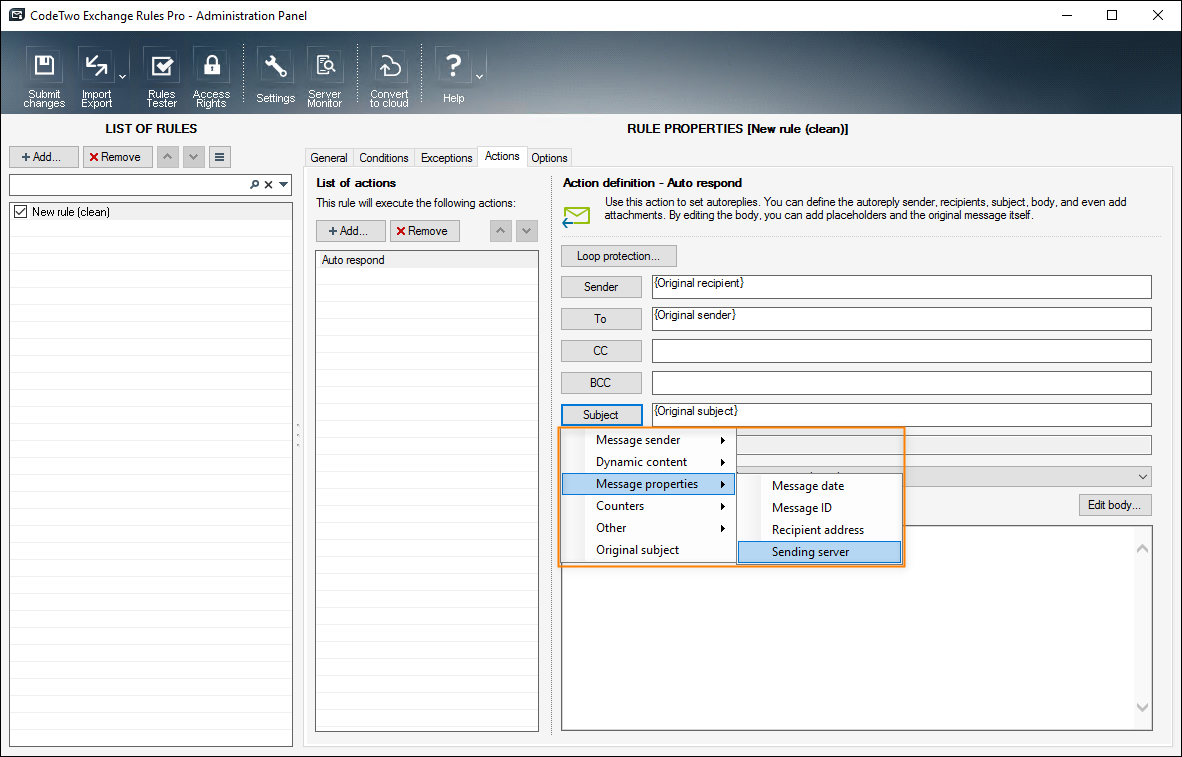Click the Edit body button
Screen dimensions: 1182x757
pos(1115,505)
